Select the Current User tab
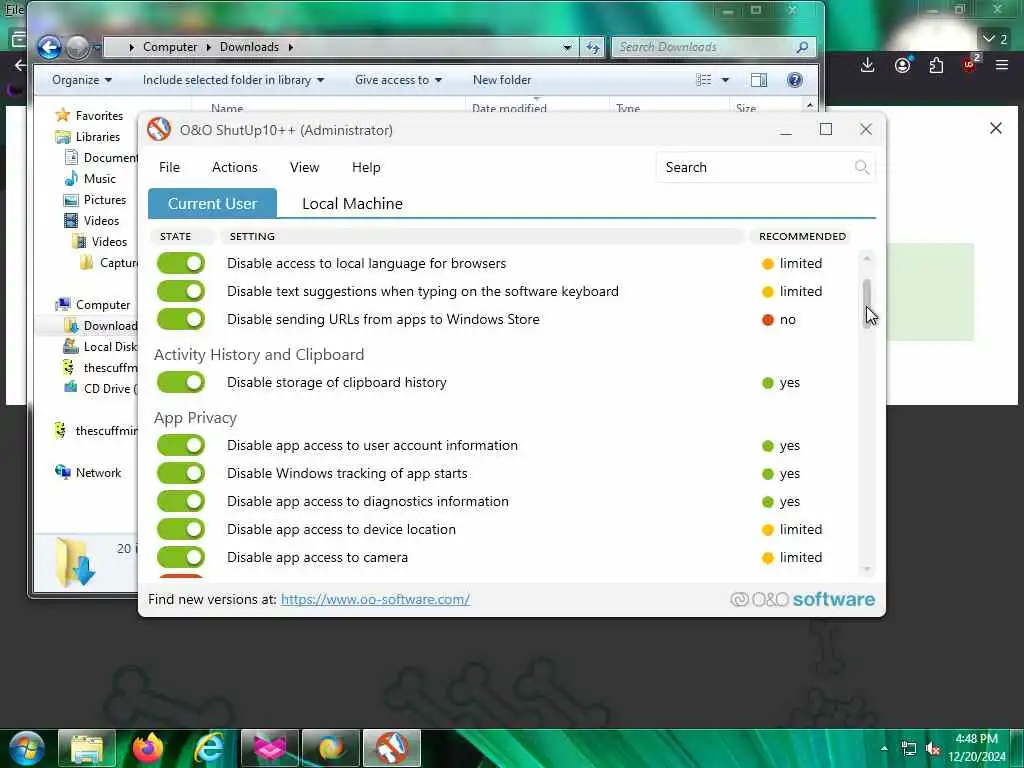The height and width of the screenshot is (768, 1024). (x=212, y=204)
